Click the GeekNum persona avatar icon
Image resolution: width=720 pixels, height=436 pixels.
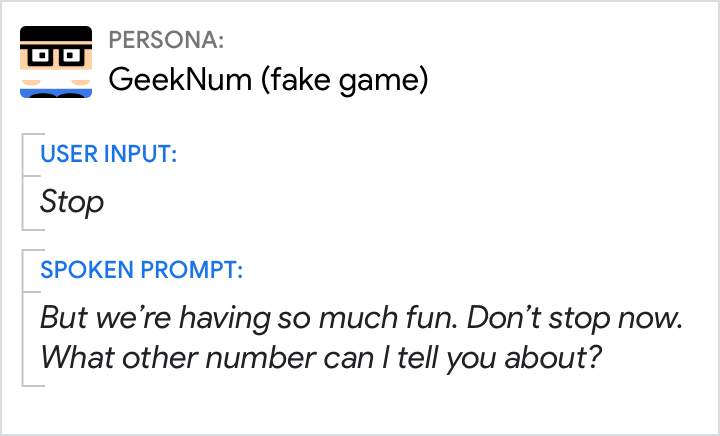pyautogui.click(x=56, y=62)
